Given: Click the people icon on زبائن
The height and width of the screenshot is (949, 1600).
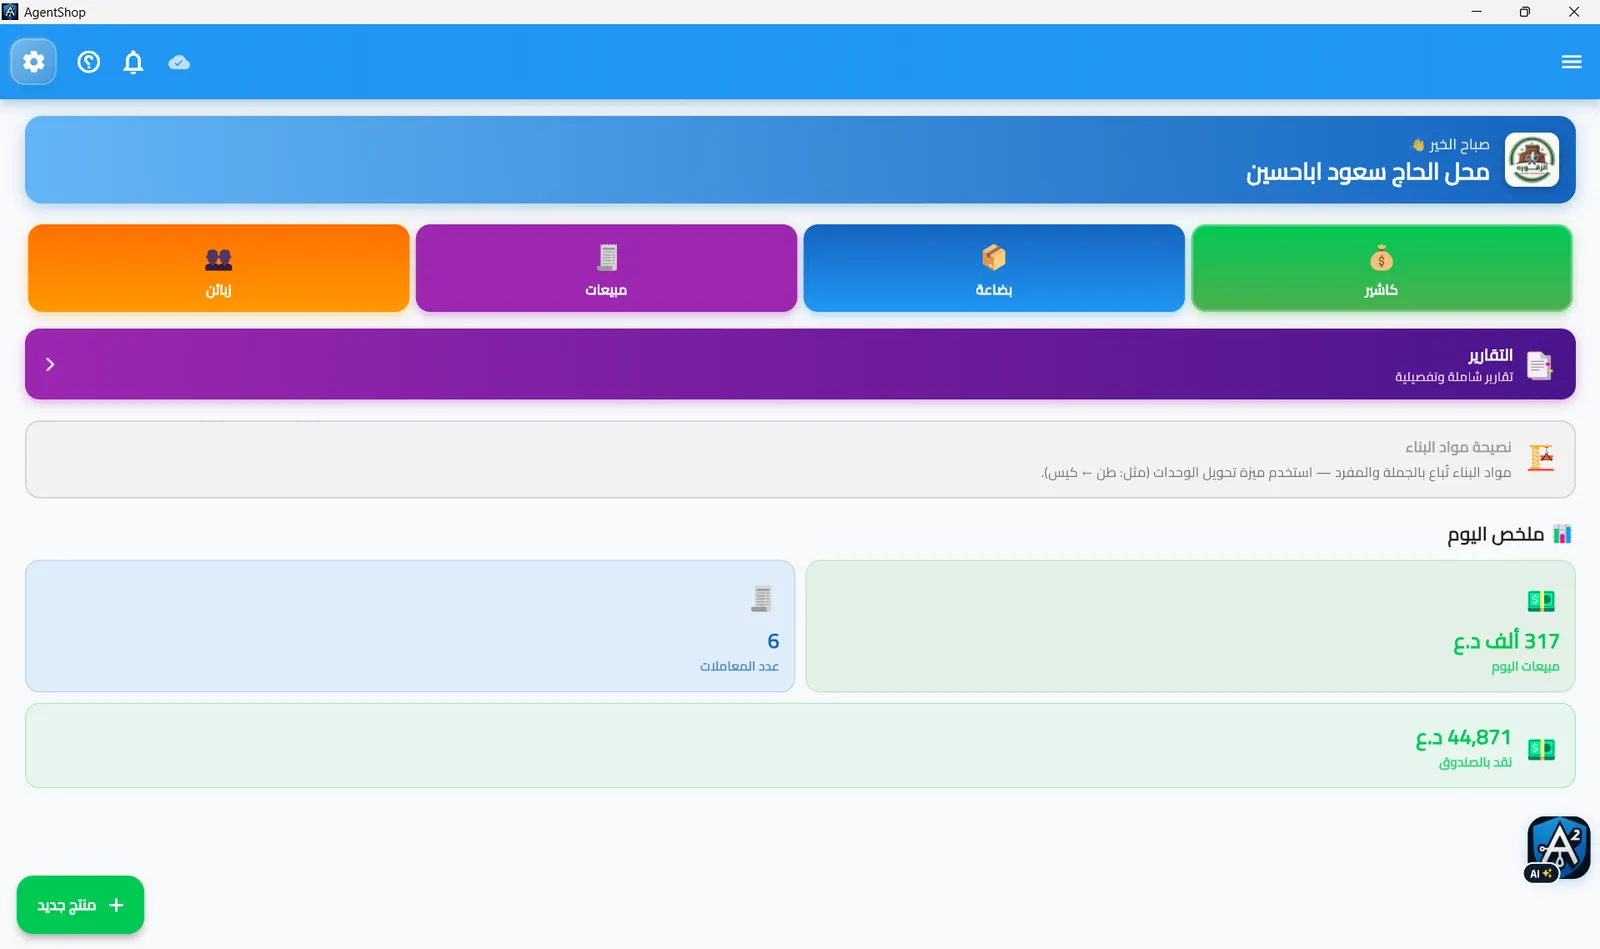Looking at the screenshot, I should tap(218, 259).
